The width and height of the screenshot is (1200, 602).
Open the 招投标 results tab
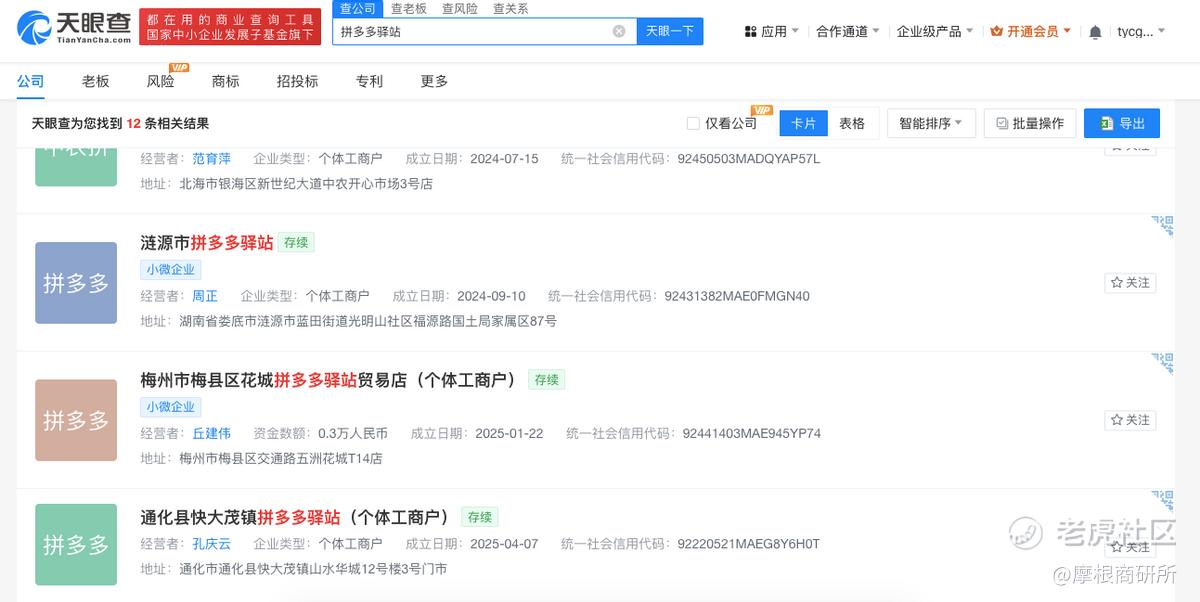[298, 81]
